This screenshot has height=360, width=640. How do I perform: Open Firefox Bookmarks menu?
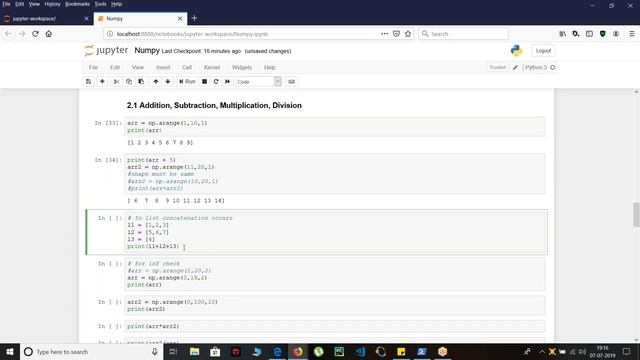point(77,4)
